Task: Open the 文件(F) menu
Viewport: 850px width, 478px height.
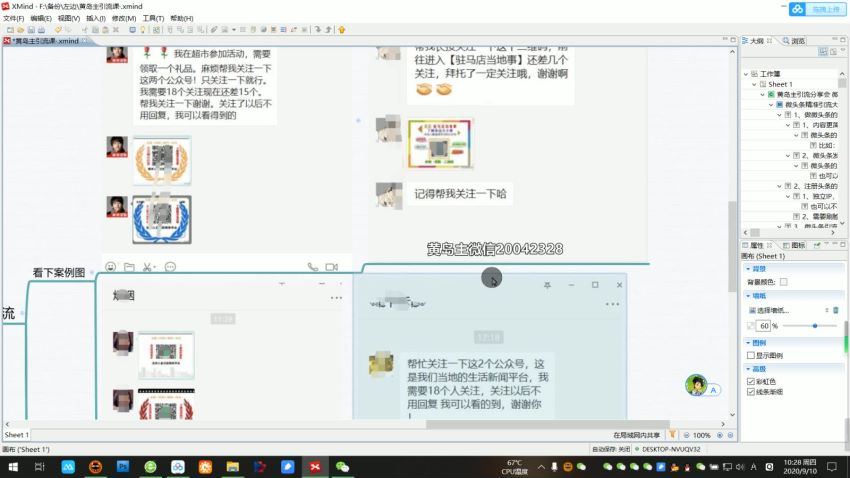Action: click(x=14, y=18)
